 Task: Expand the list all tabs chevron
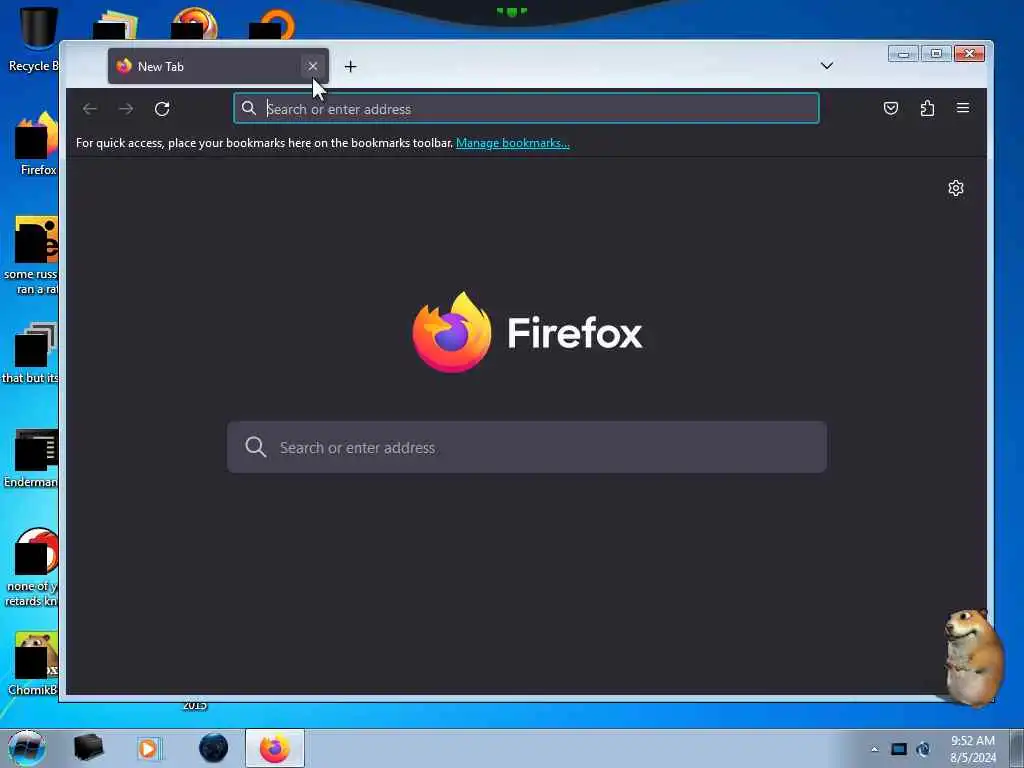(827, 66)
